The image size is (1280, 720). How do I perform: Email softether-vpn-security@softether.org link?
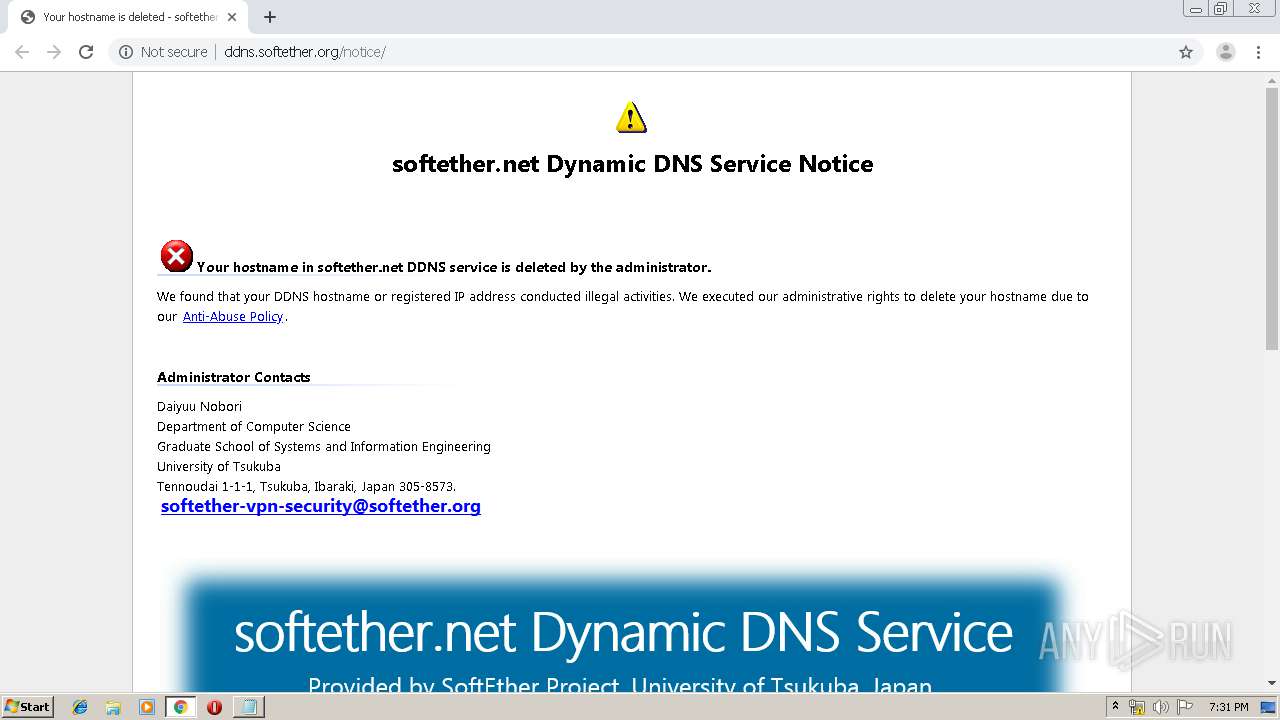coord(321,506)
